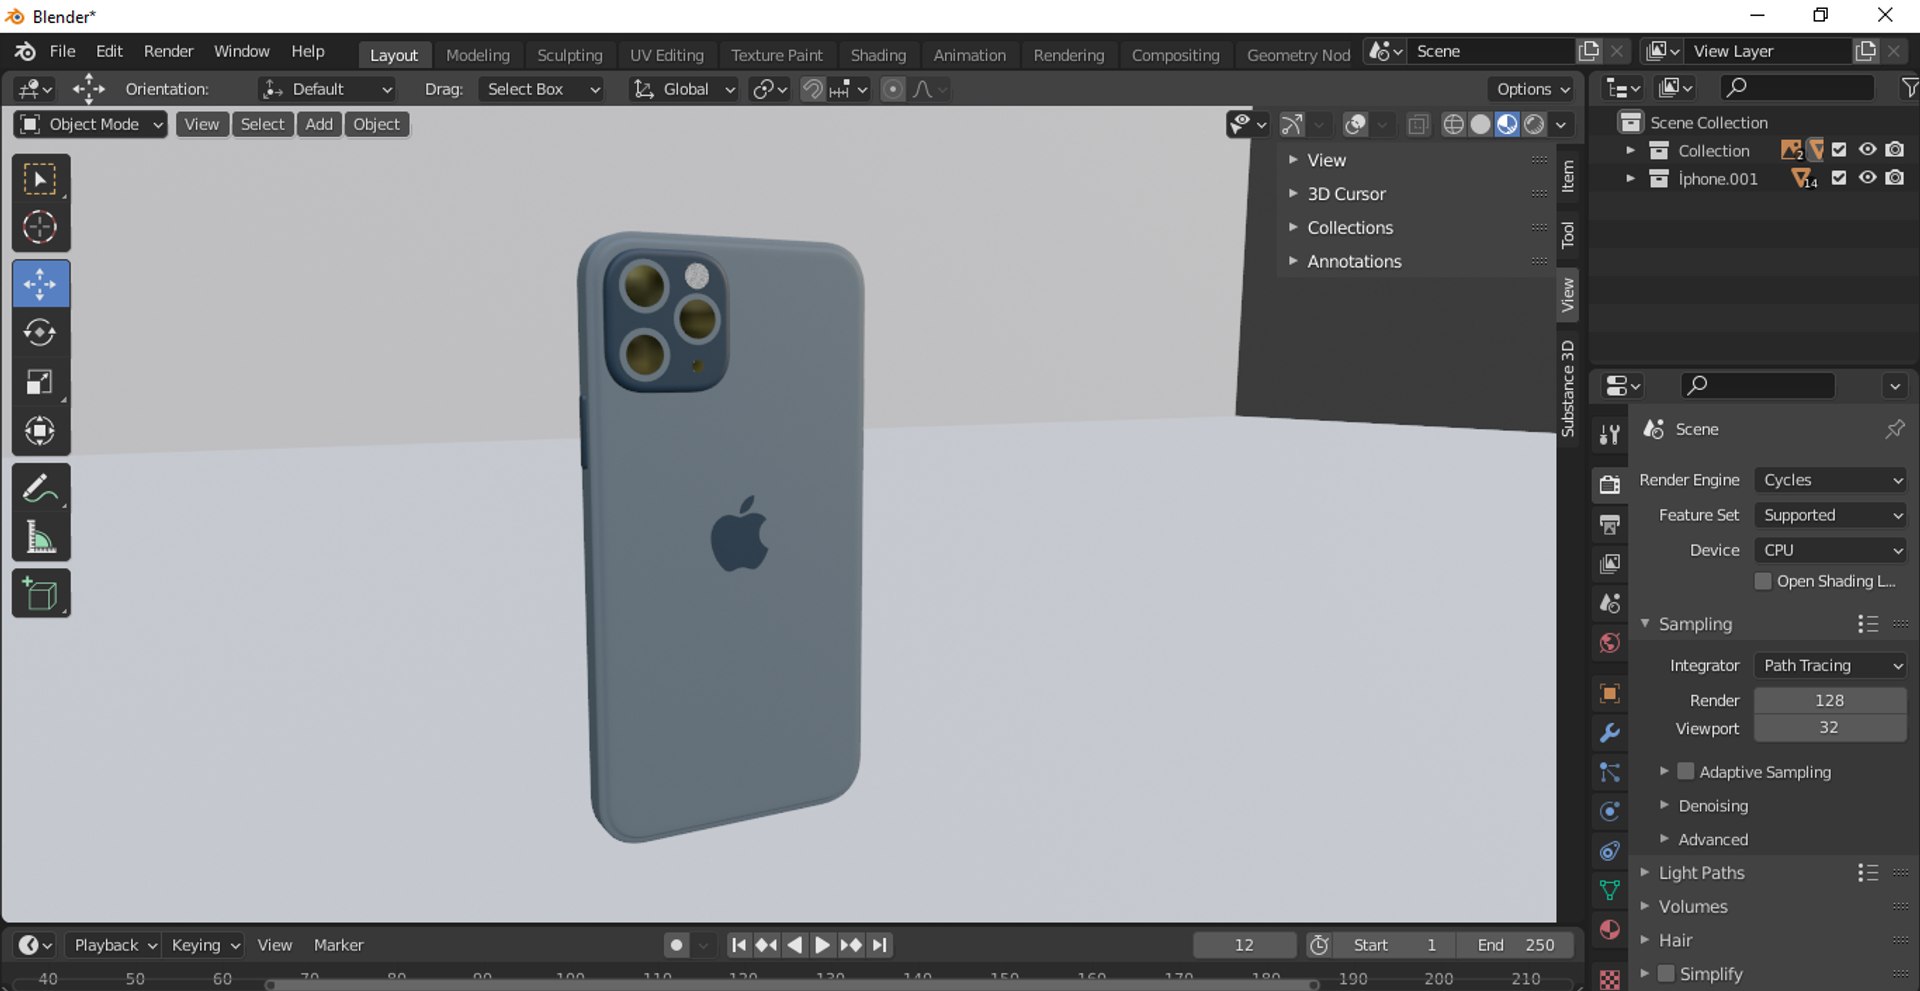Enable the Open Shading Language checkbox
Screen dimensions: 1920x991
(x=1763, y=581)
